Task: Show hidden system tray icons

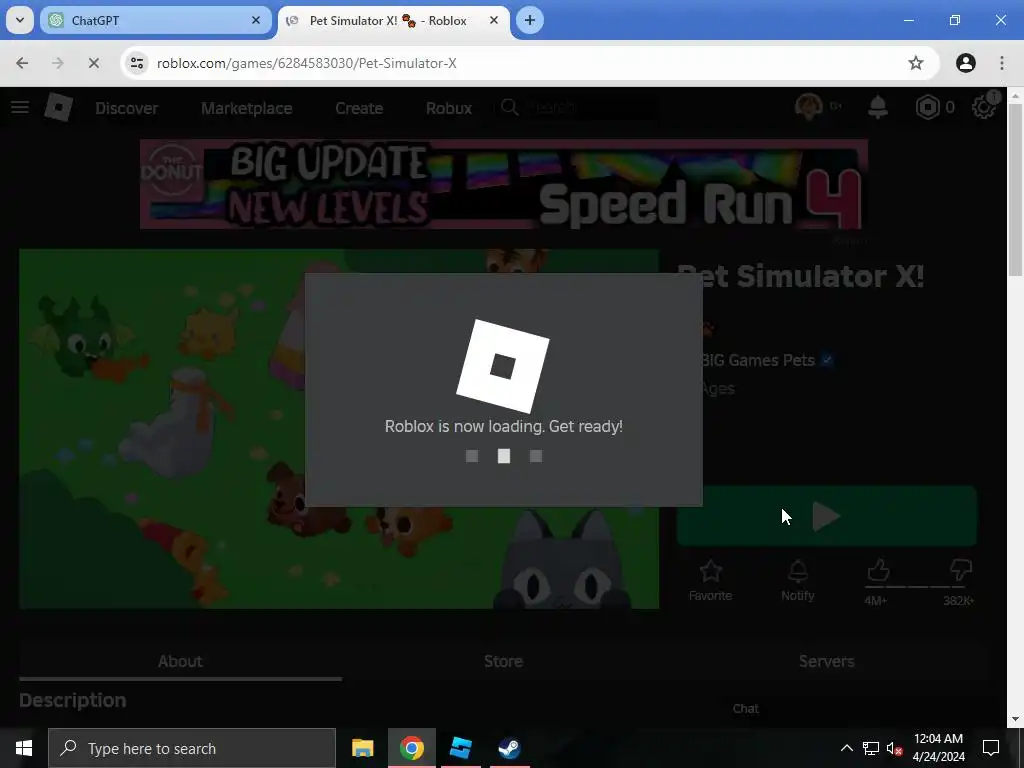Action: [x=846, y=748]
